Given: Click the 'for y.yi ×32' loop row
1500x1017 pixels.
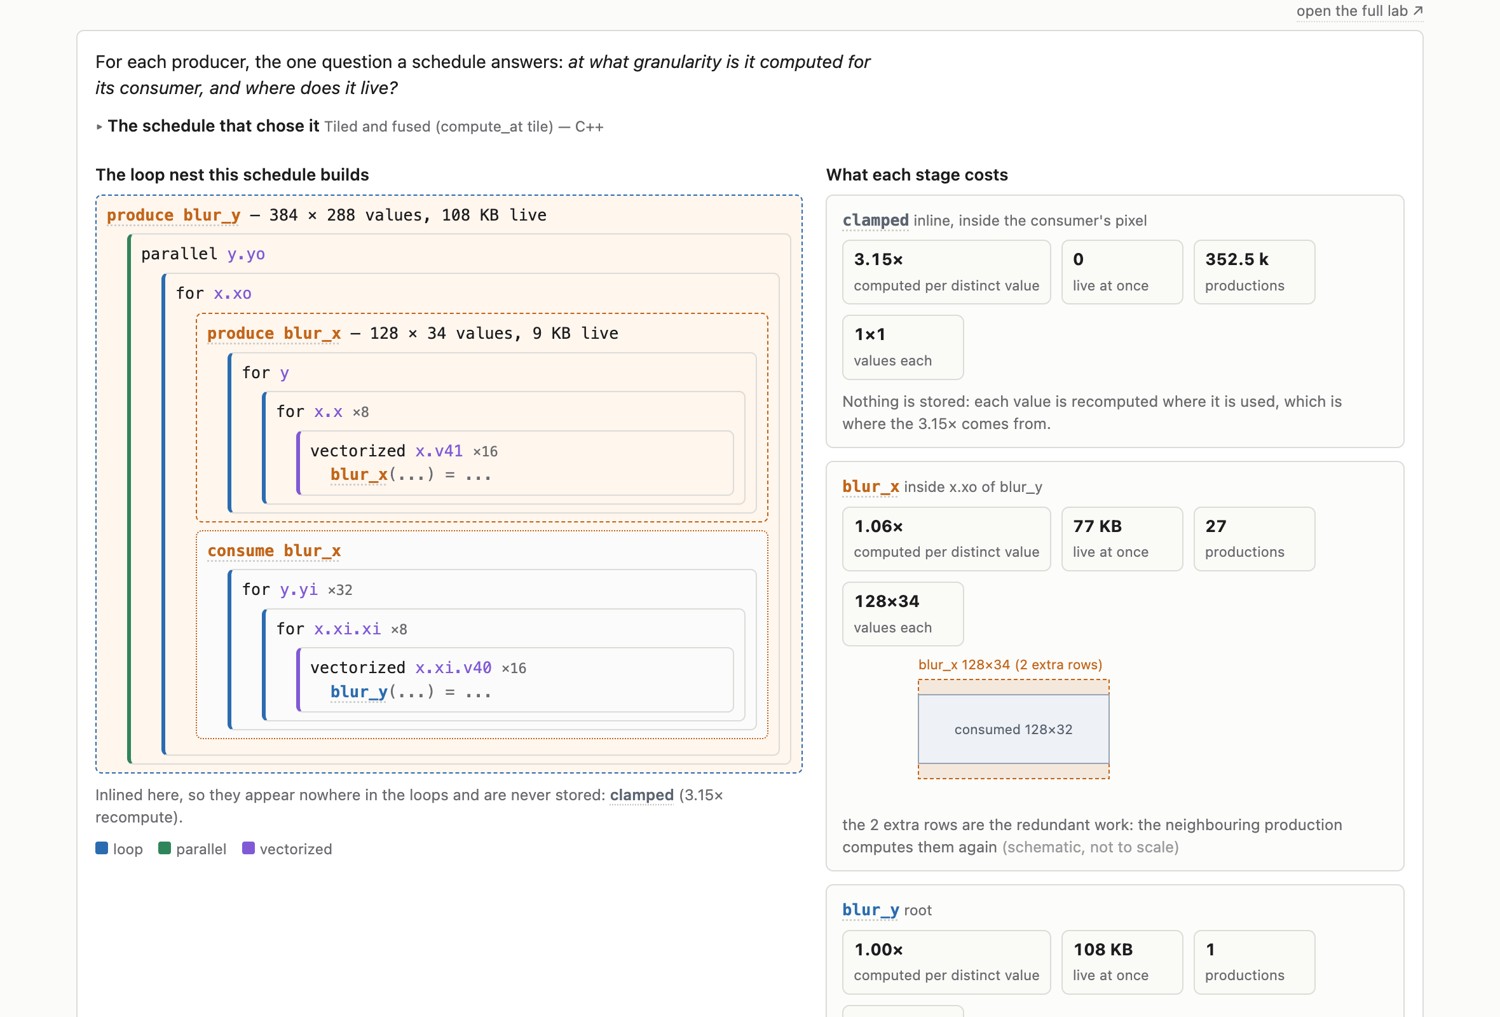Looking at the screenshot, I should point(297,590).
